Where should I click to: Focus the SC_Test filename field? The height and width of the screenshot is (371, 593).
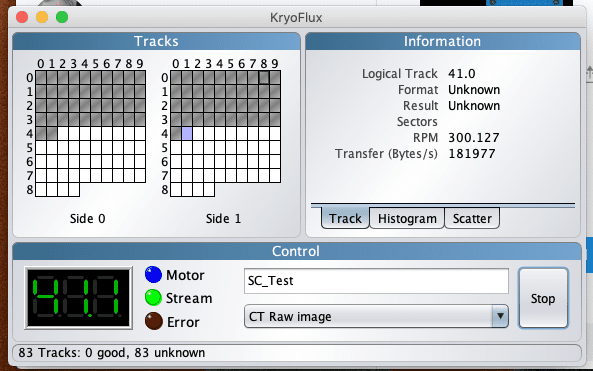coord(376,281)
